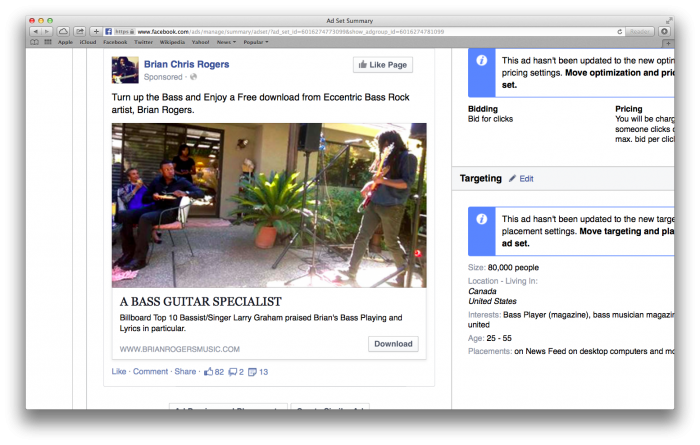Add bookmark with plus button
This screenshot has width=700, height=445.
(x=96, y=32)
